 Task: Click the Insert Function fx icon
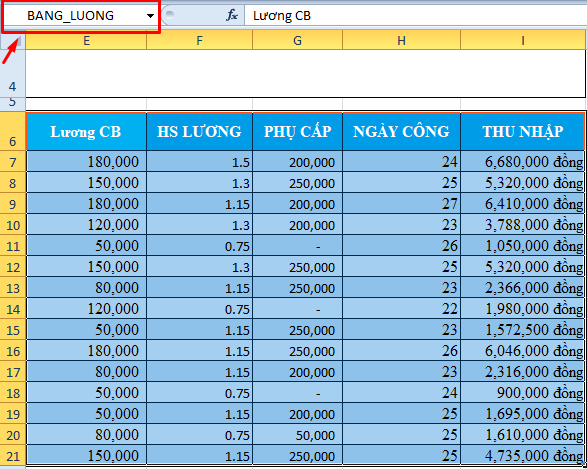click(232, 15)
